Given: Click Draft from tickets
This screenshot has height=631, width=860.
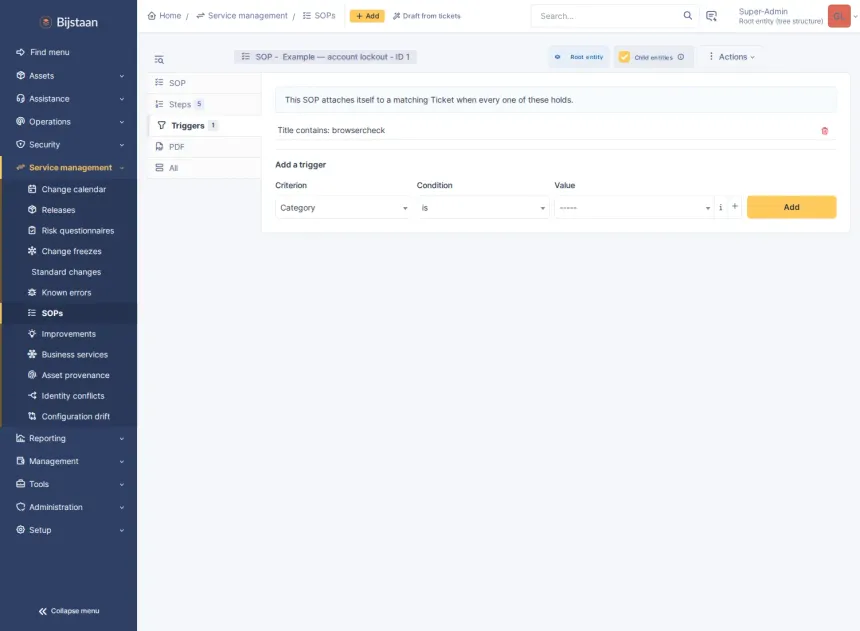Looking at the screenshot, I should coord(427,16).
